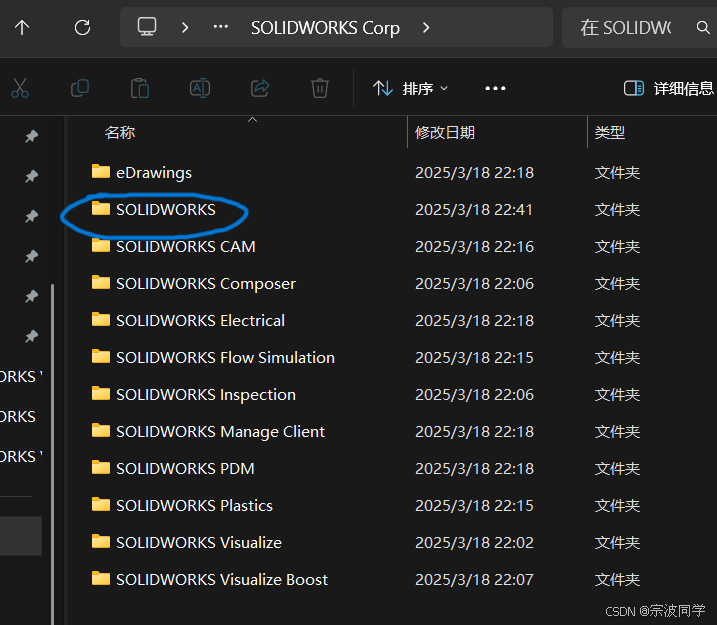Show hidden breadcrumb path ellipsis

221,27
